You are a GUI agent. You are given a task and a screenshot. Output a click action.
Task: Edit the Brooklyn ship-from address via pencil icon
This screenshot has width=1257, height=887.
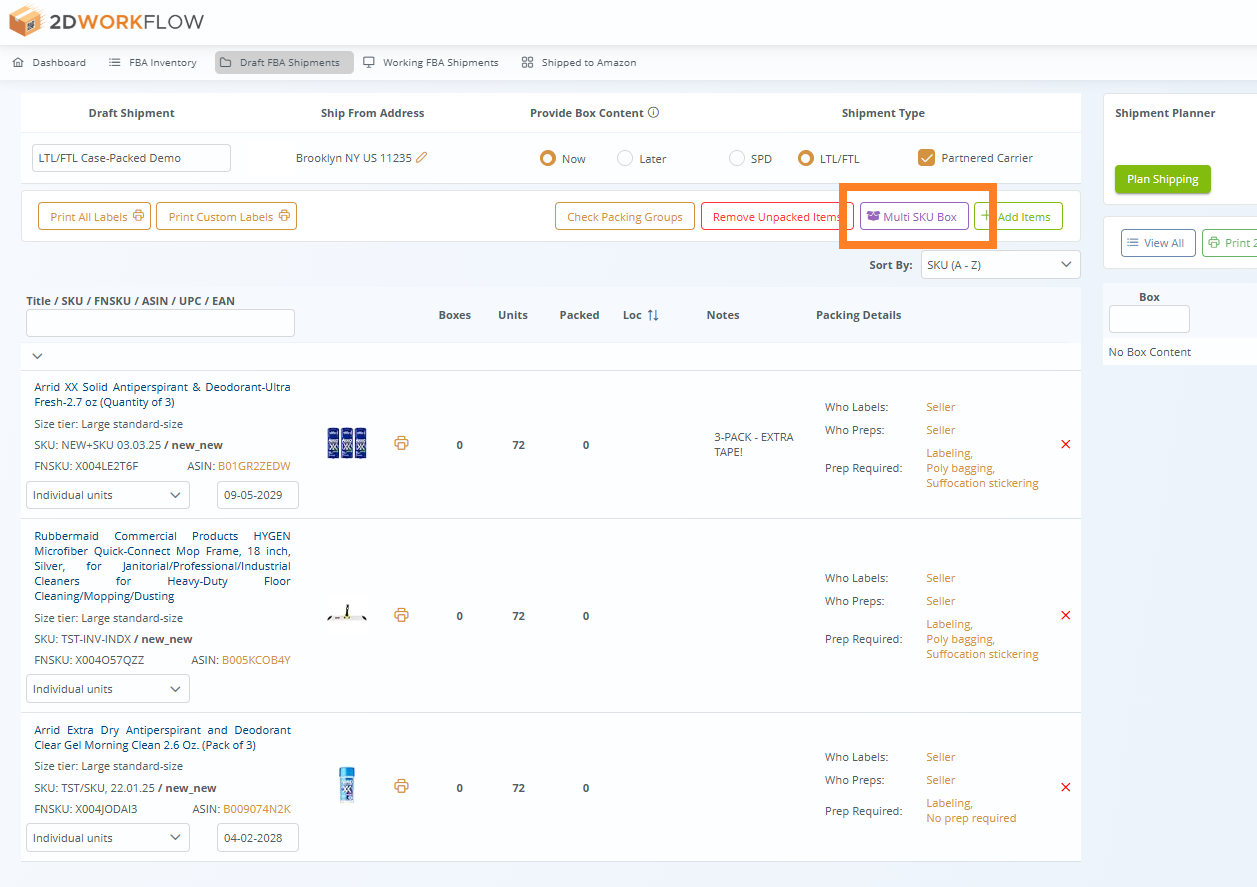coord(419,157)
